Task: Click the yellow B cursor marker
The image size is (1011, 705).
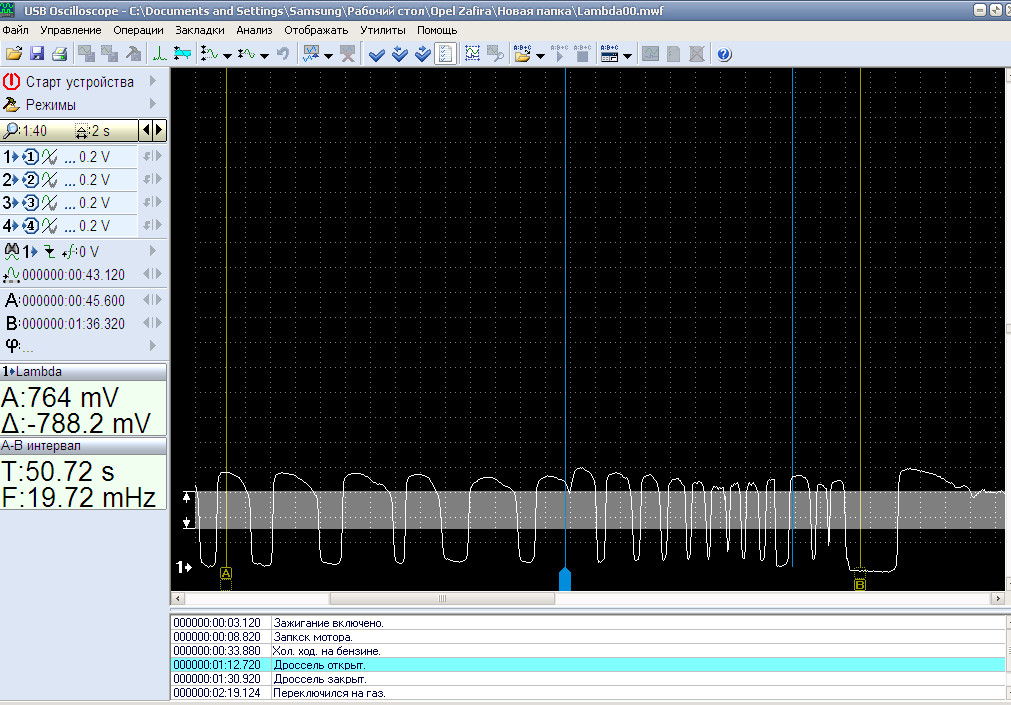Action: (859, 584)
